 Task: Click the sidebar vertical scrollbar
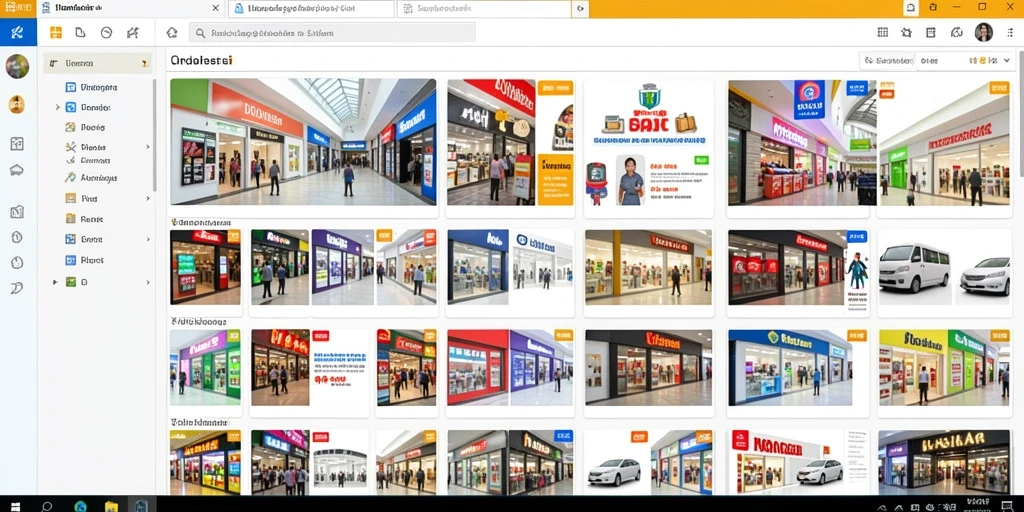pos(155,134)
